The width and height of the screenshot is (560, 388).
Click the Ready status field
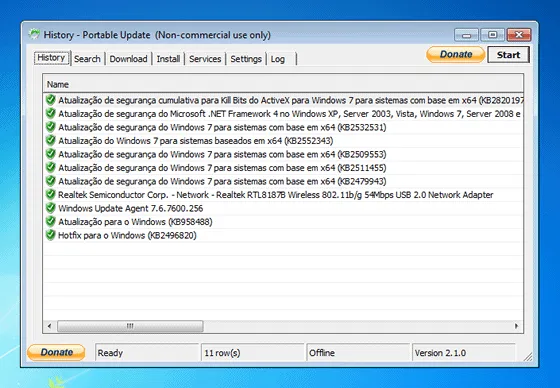coord(147,353)
